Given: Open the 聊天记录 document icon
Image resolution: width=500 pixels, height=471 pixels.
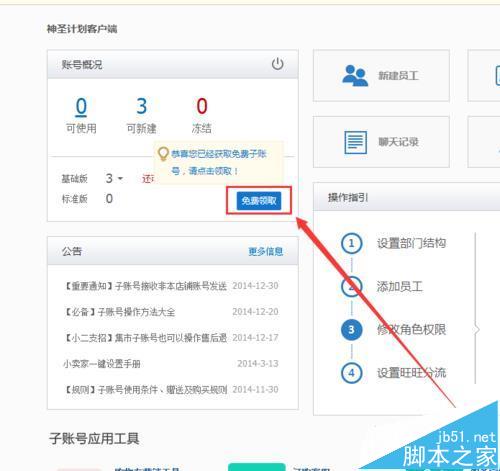Looking at the screenshot, I should [x=355, y=142].
